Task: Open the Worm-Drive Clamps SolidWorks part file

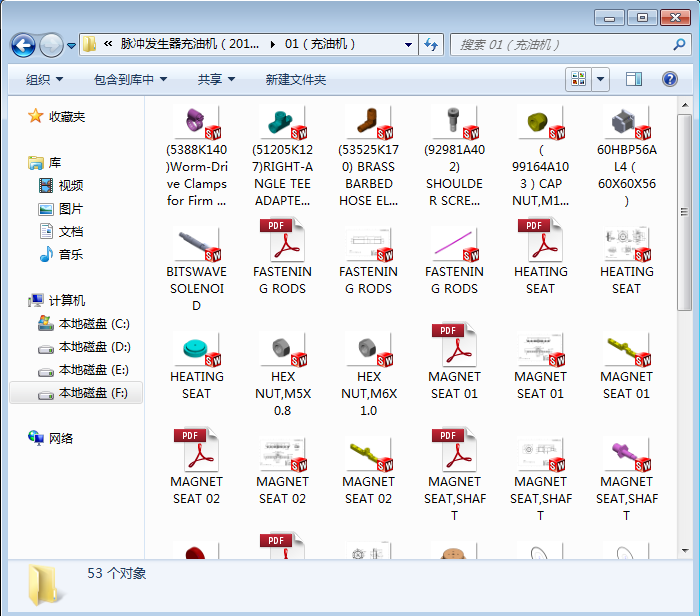Action: click(196, 124)
